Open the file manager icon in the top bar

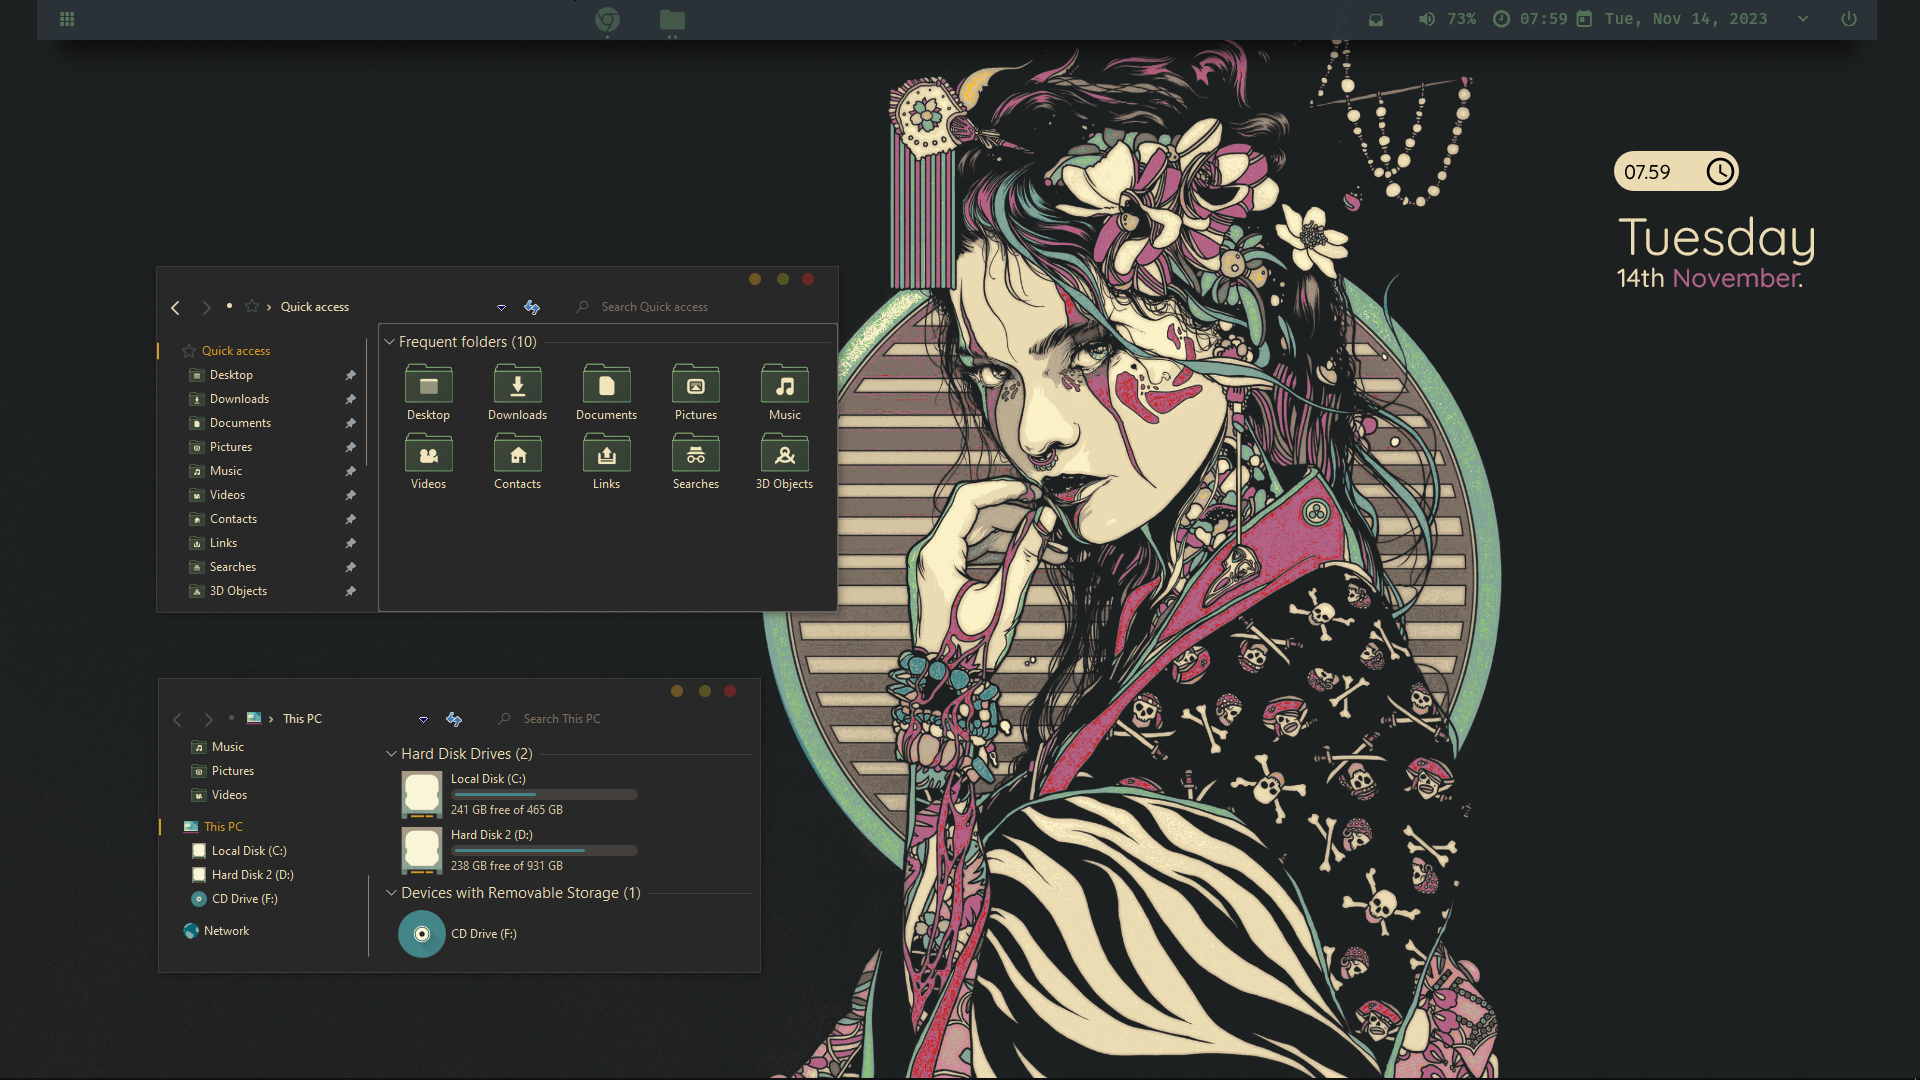click(671, 20)
